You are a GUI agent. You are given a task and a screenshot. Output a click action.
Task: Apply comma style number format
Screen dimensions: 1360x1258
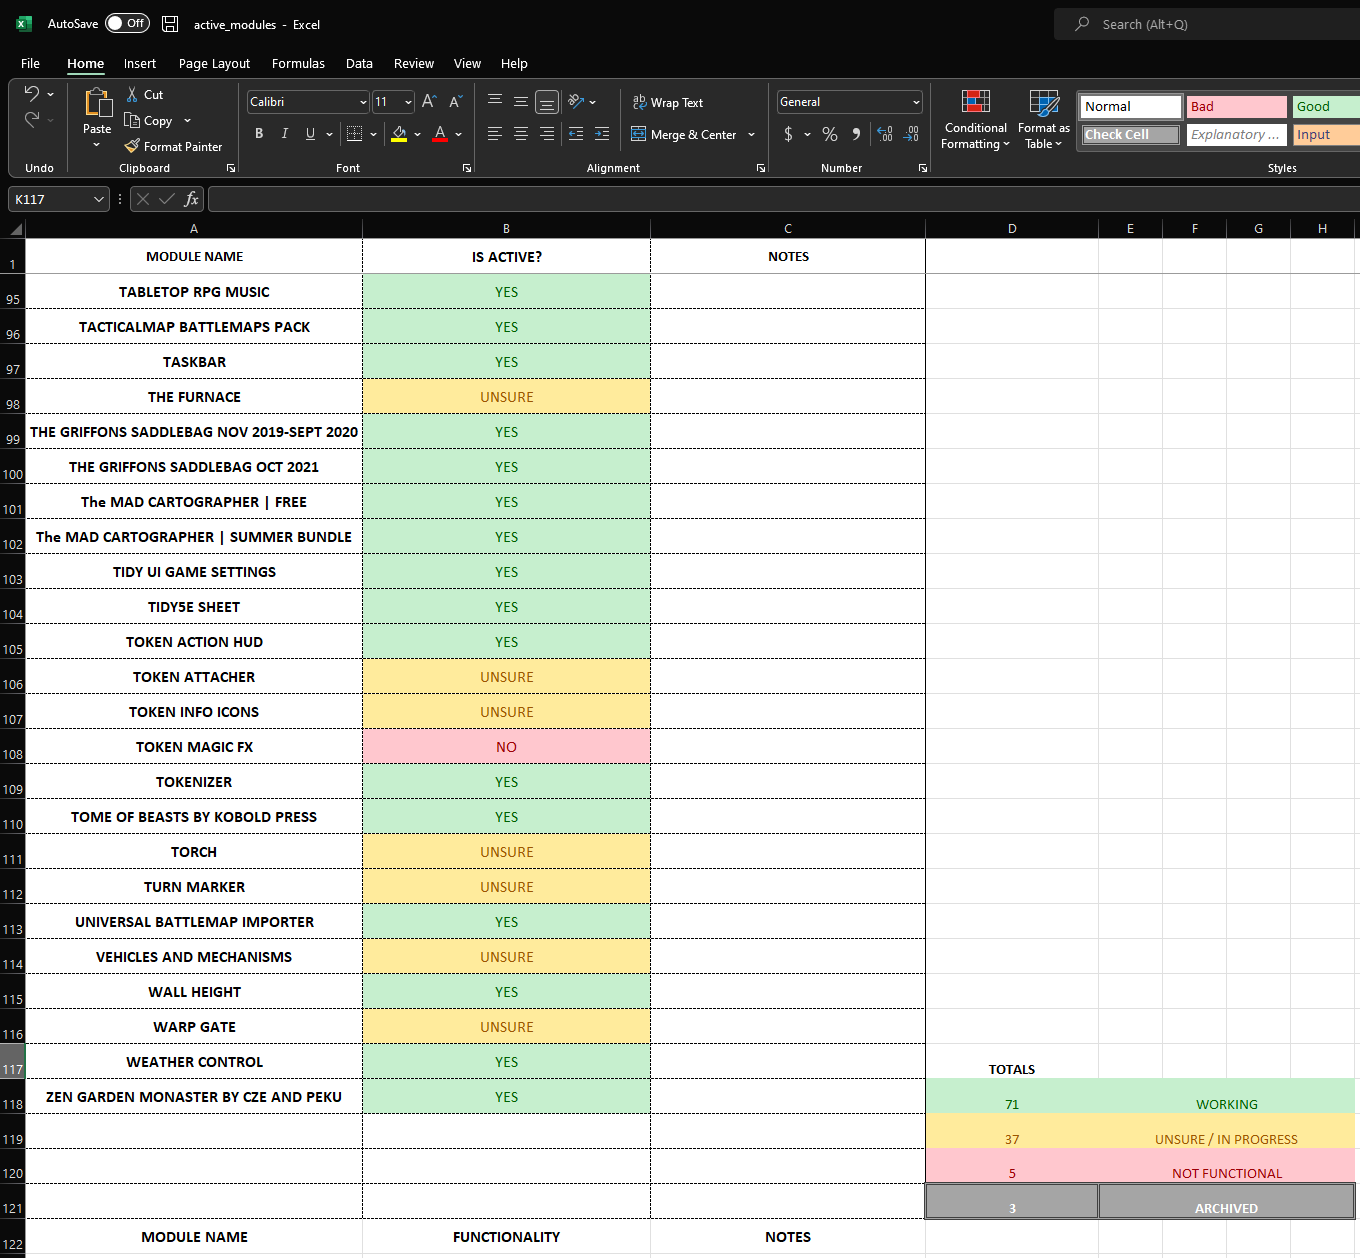tap(856, 134)
